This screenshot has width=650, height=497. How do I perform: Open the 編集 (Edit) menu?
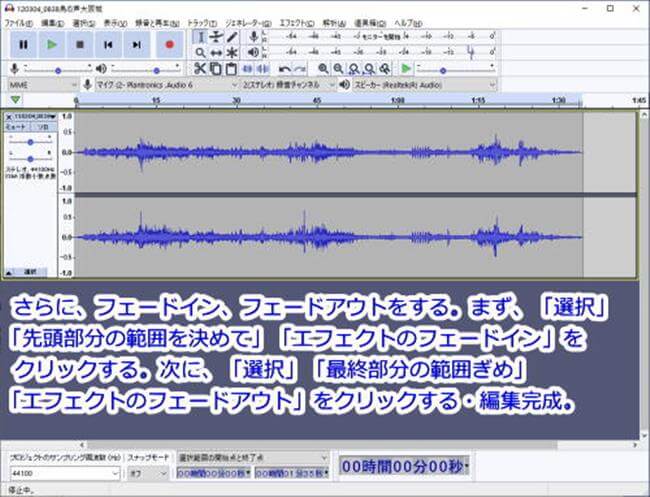[53, 23]
